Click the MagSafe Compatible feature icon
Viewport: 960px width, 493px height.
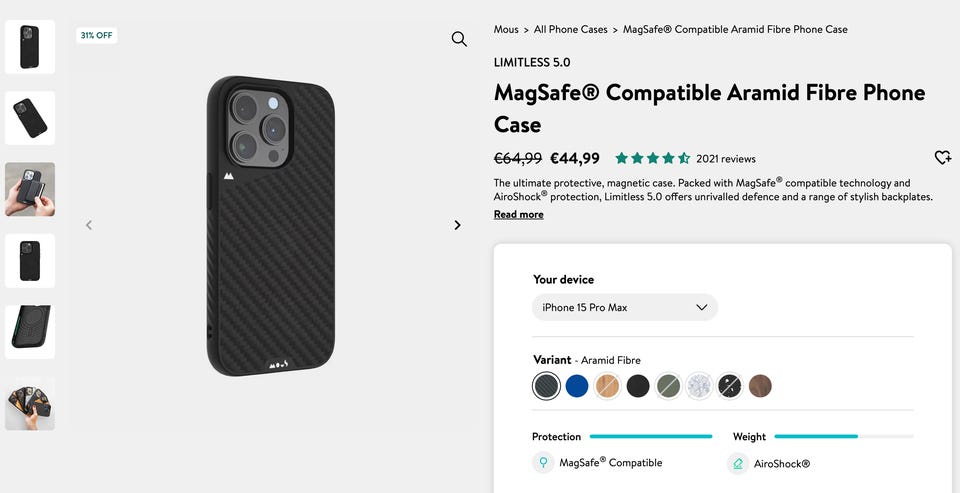tap(543, 463)
